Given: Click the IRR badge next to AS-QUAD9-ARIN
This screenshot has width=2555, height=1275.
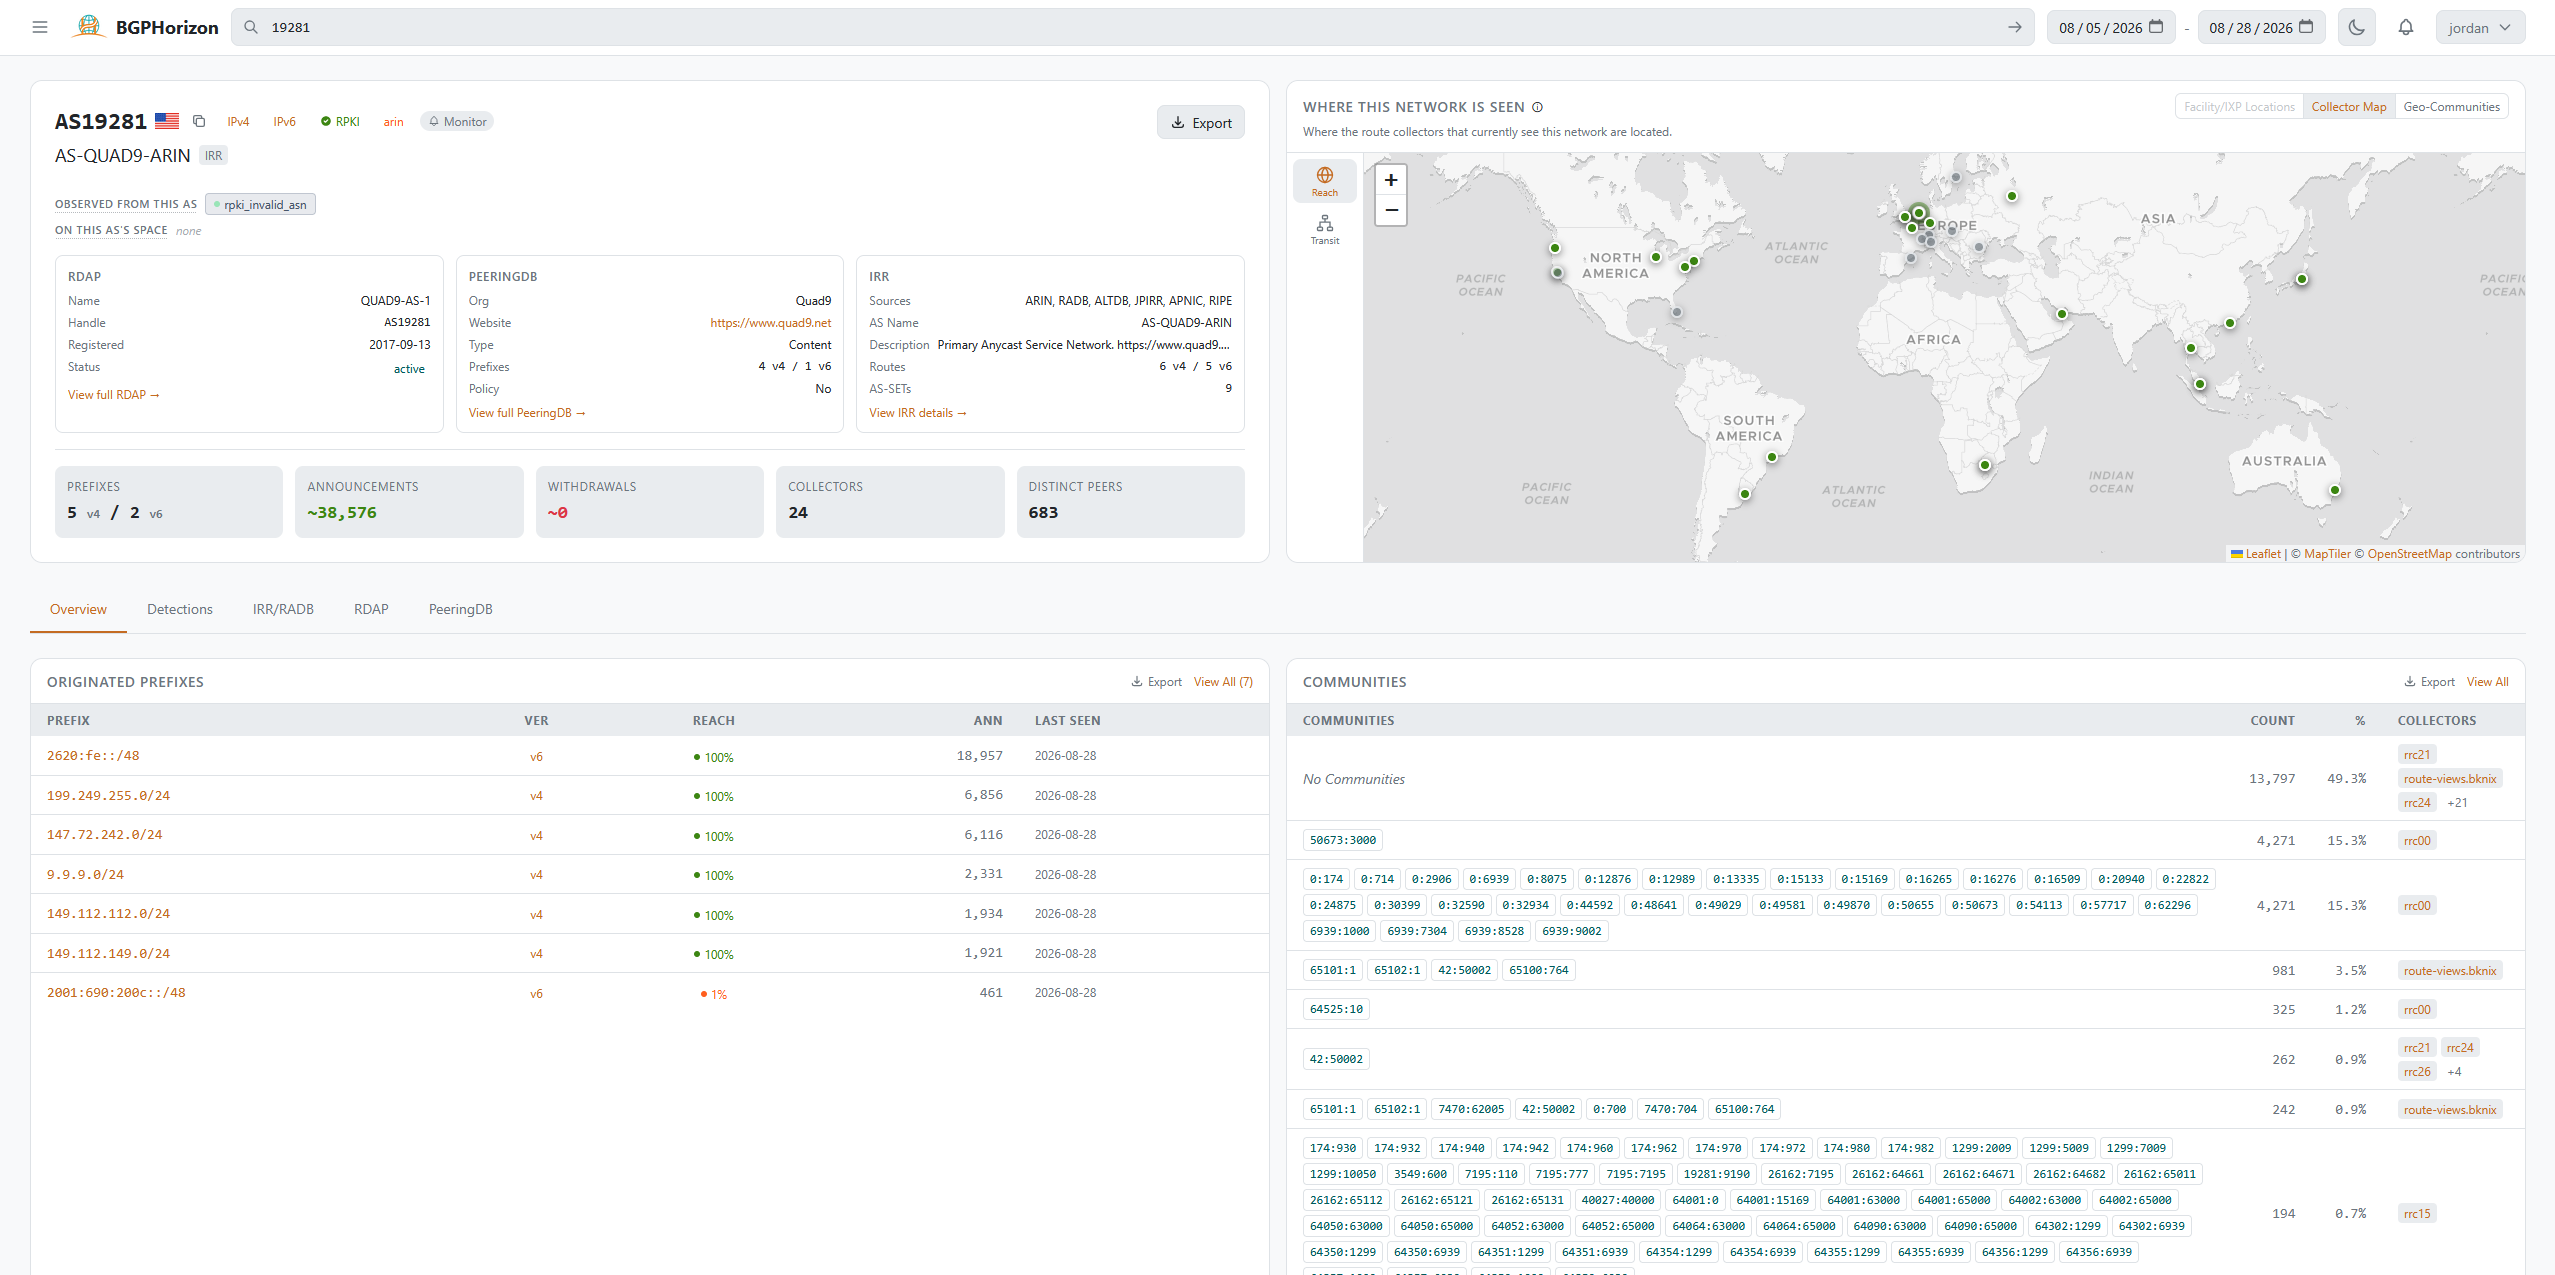Looking at the screenshot, I should point(214,155).
